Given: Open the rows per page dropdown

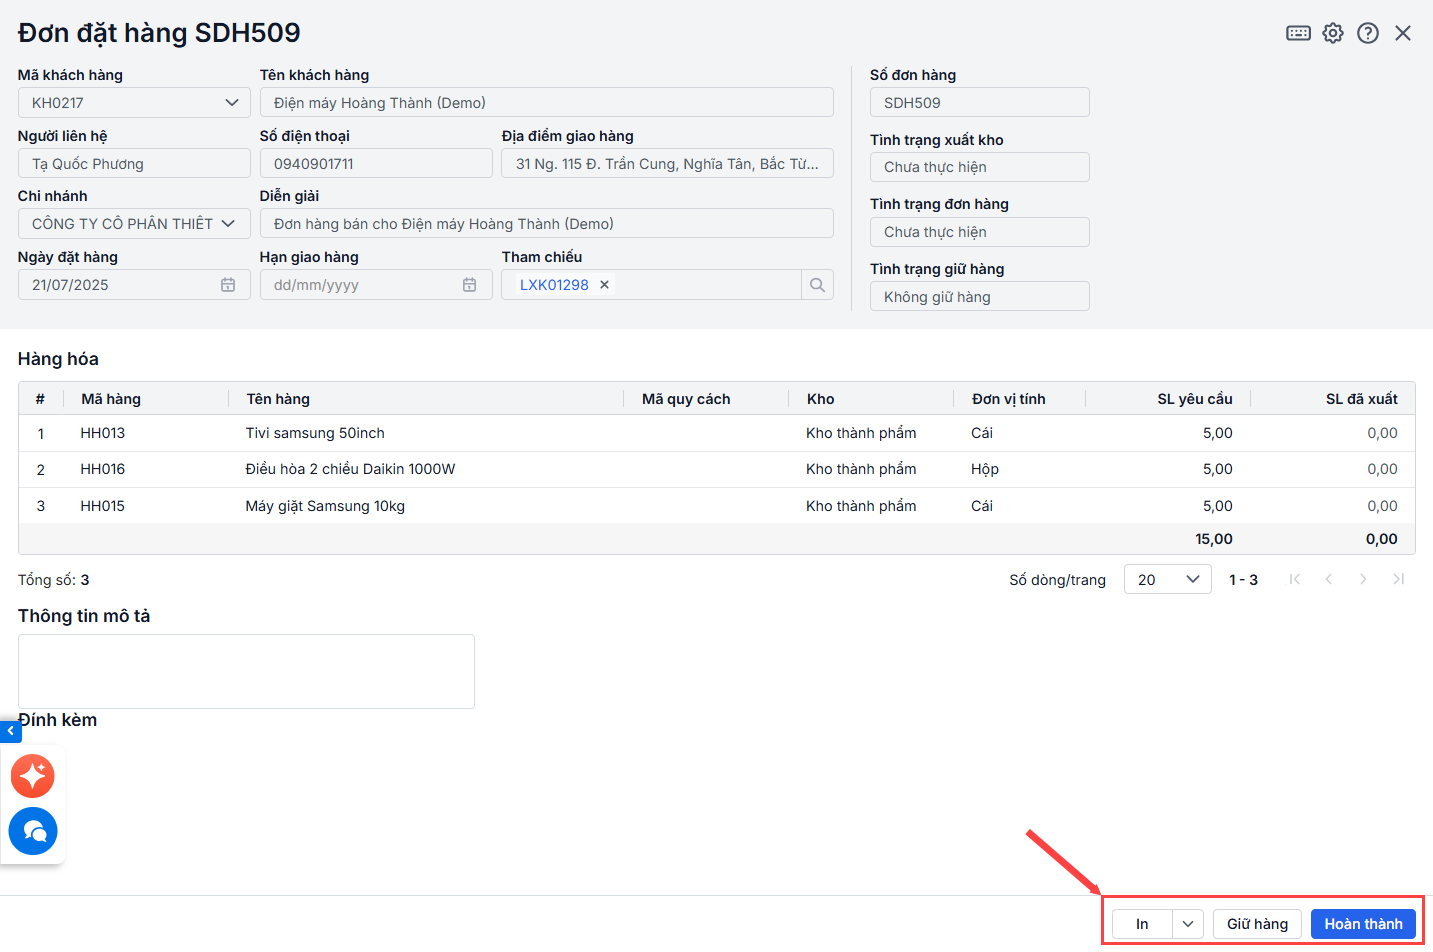Looking at the screenshot, I should point(1167,580).
